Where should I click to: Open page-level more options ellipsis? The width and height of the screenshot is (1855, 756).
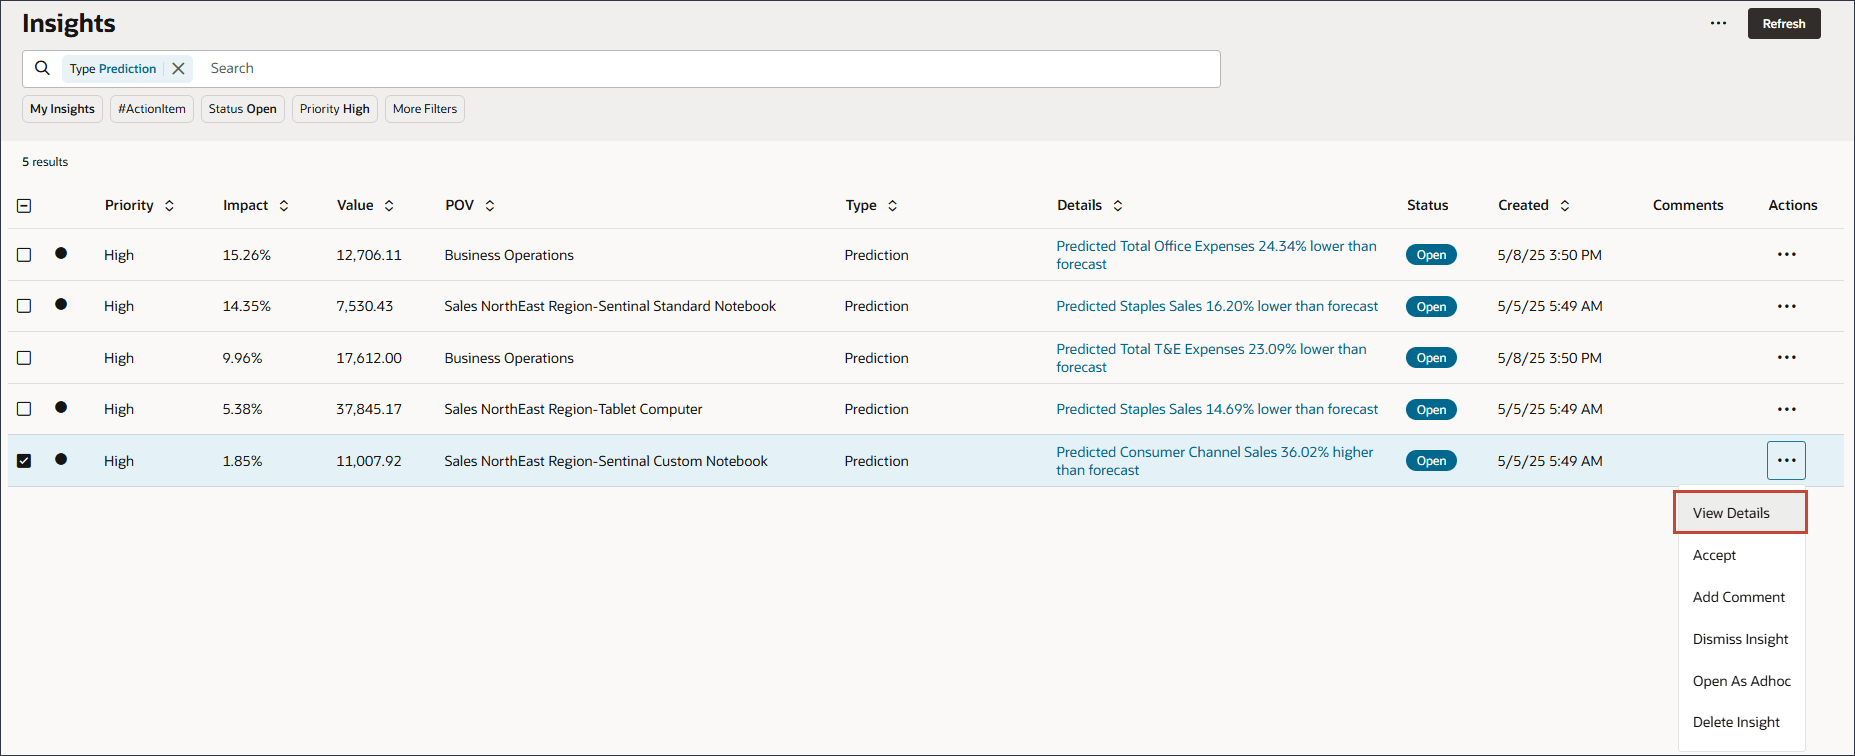click(x=1718, y=23)
